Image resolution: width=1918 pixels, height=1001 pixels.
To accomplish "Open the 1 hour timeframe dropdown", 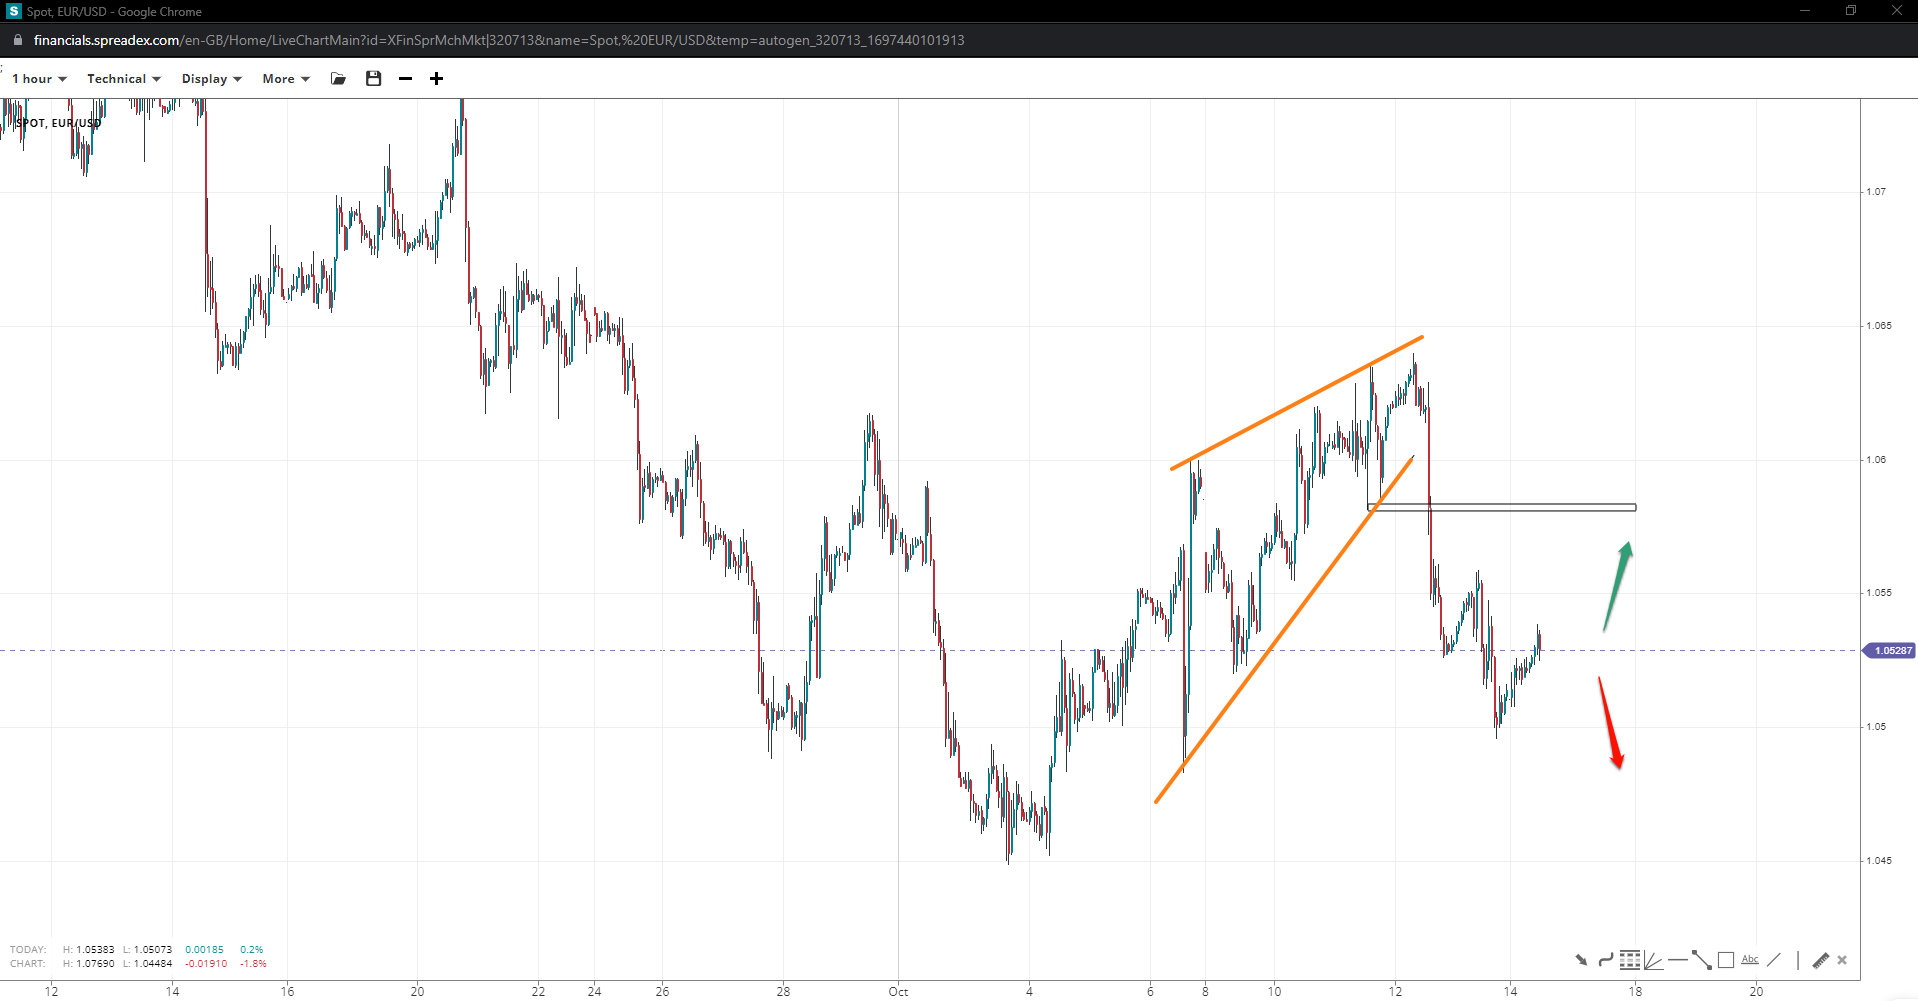I will coord(39,79).
